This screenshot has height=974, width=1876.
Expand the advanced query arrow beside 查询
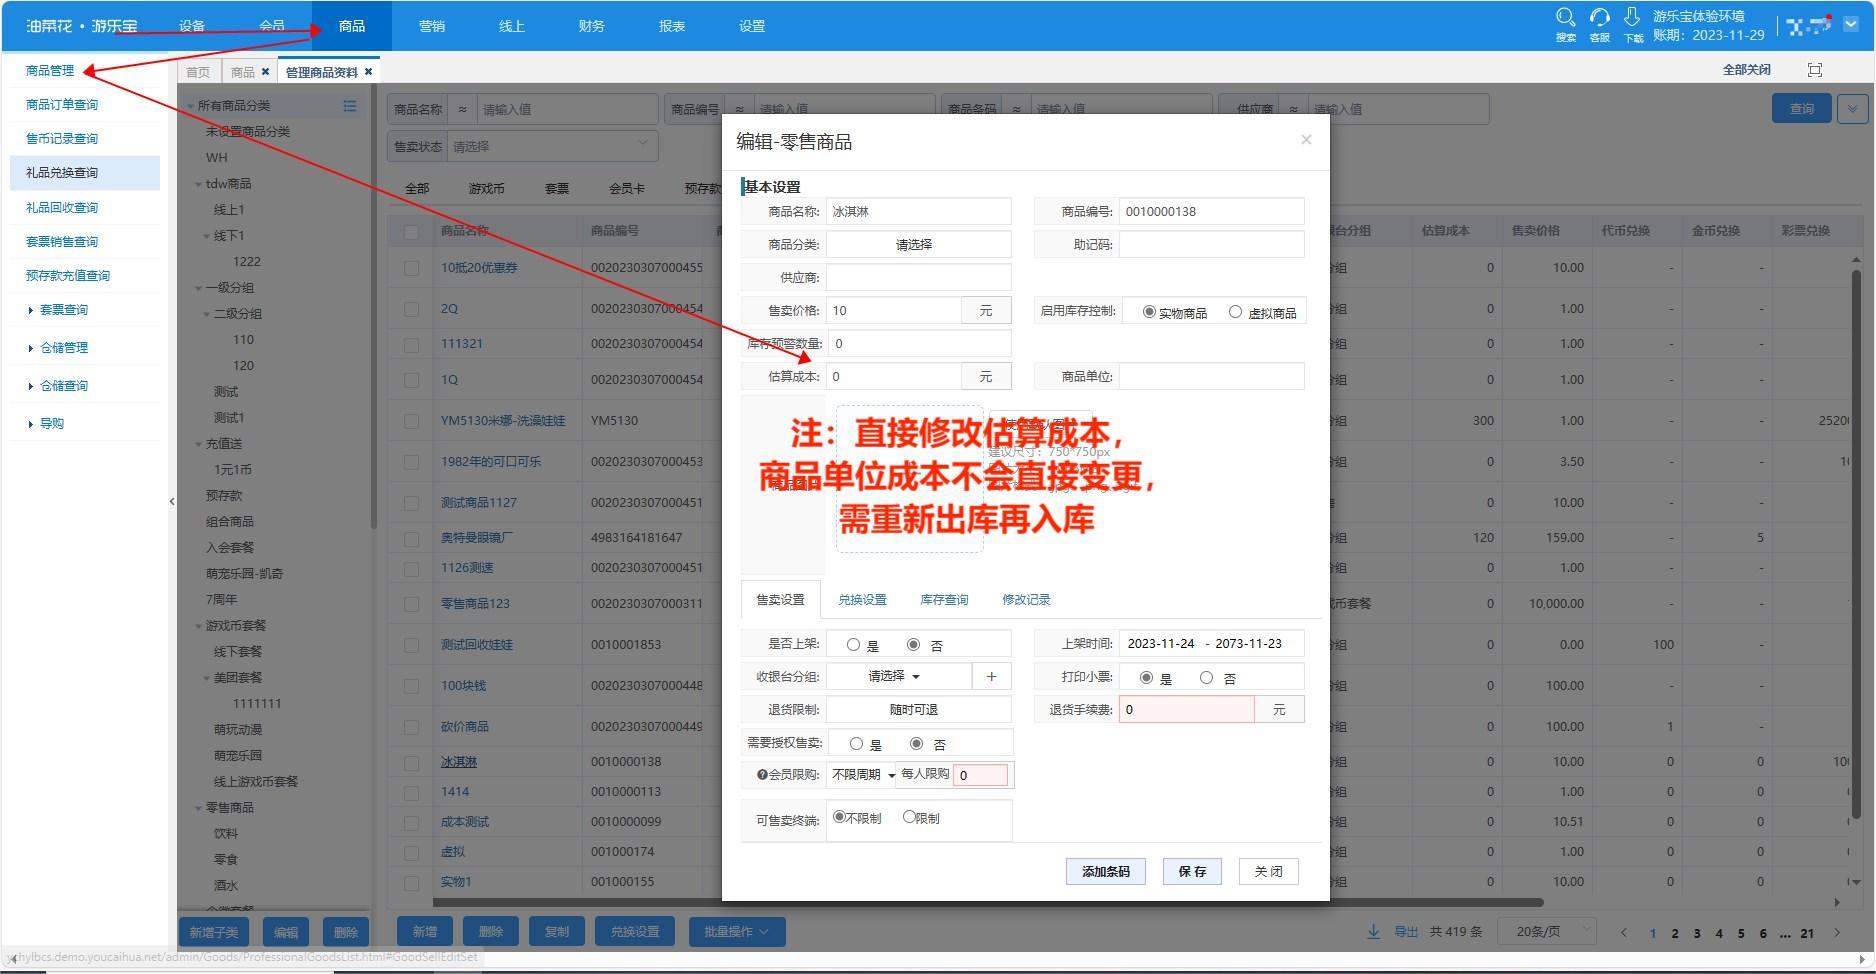(1852, 109)
